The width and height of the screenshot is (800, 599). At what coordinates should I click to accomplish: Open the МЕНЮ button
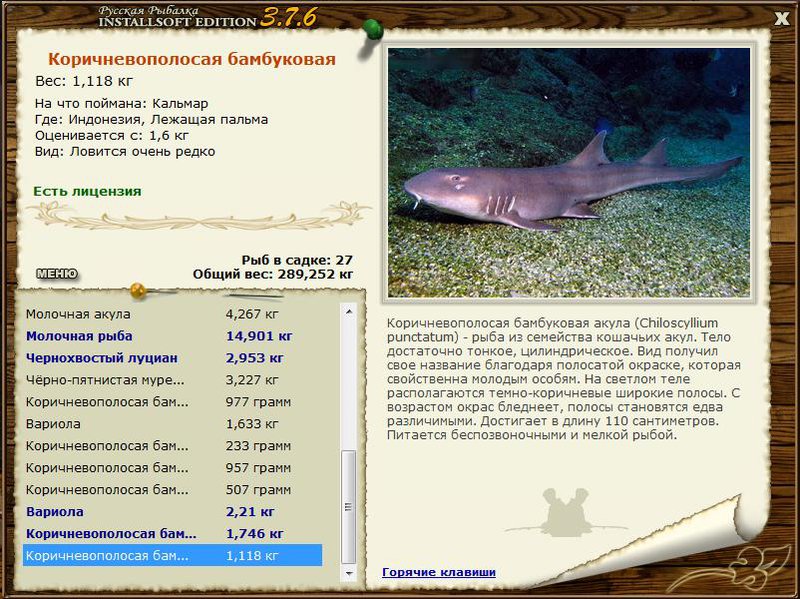pos(57,274)
